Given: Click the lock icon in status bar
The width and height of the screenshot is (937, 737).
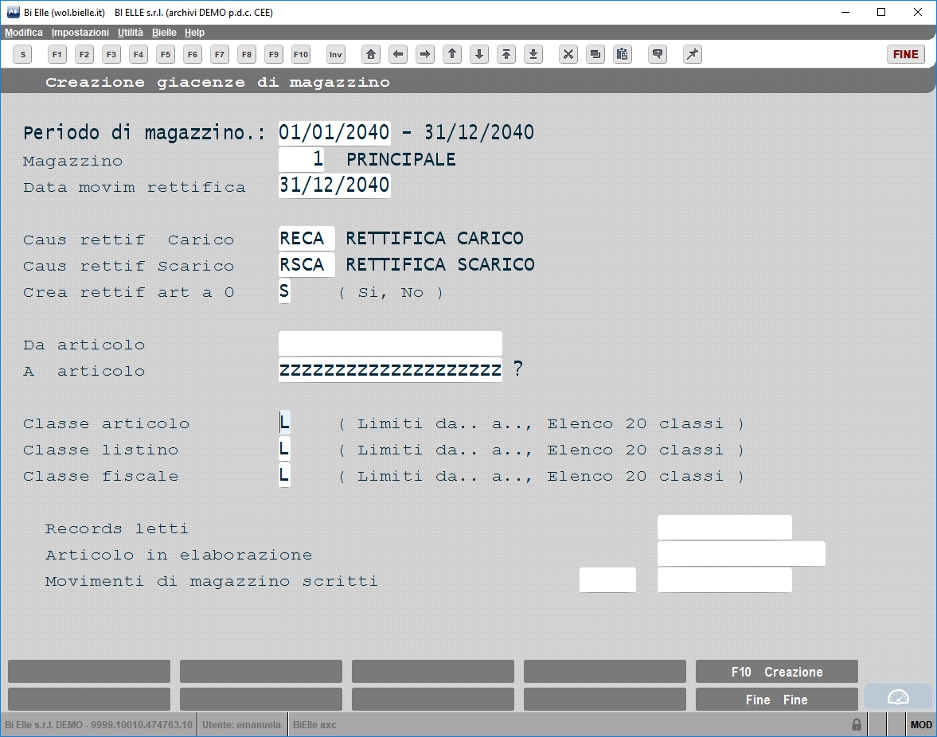Looking at the screenshot, I should point(856,724).
